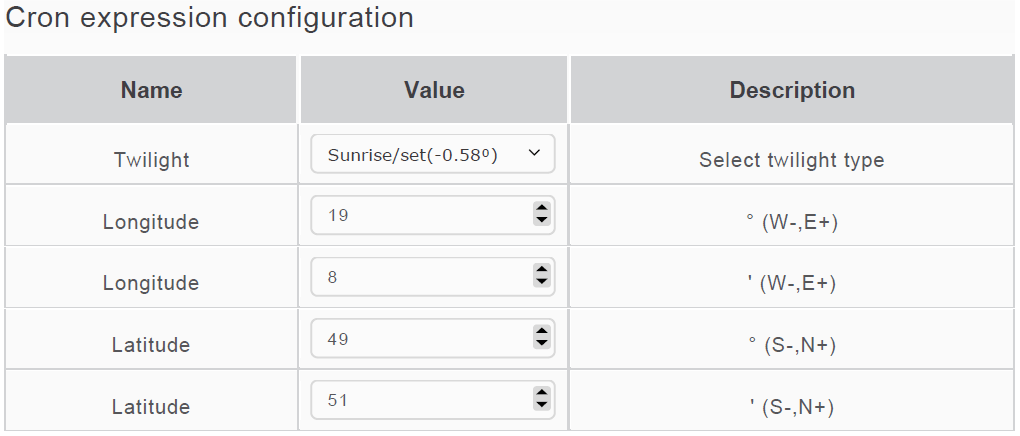The width and height of the screenshot is (1020, 436).
Task: Click into Latitude minutes field showing 51
Action: [420, 401]
